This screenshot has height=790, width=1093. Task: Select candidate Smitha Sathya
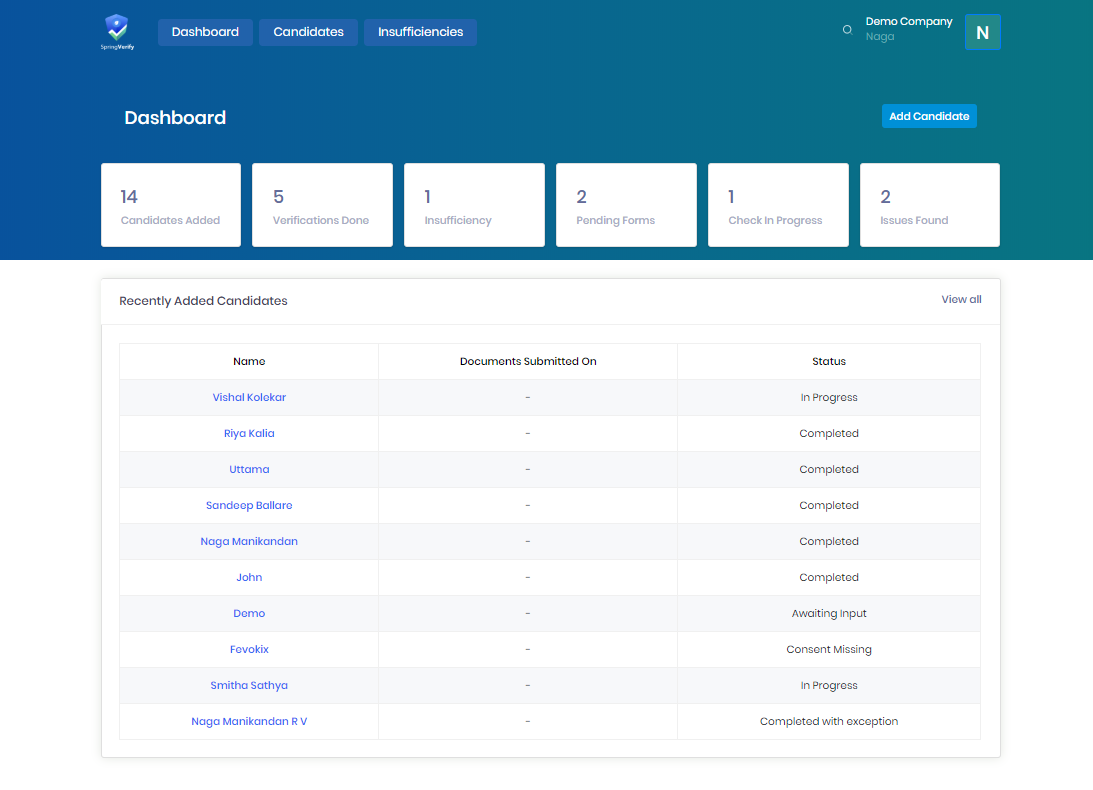click(x=249, y=685)
